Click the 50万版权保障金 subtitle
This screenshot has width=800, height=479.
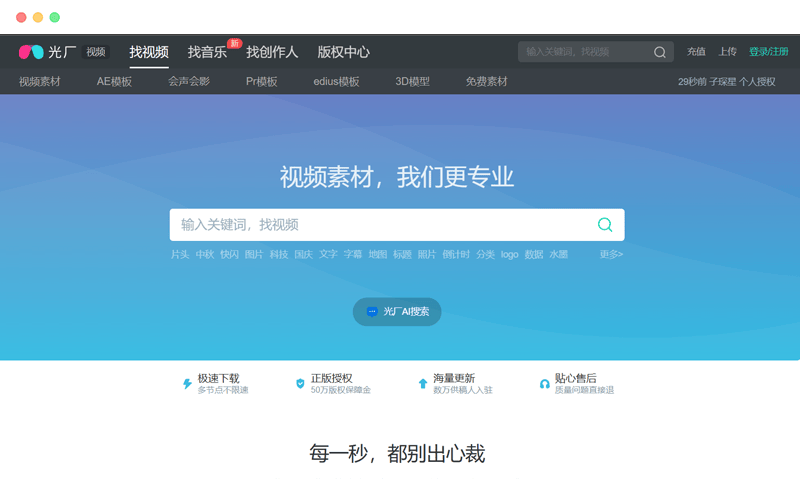tap(341, 390)
